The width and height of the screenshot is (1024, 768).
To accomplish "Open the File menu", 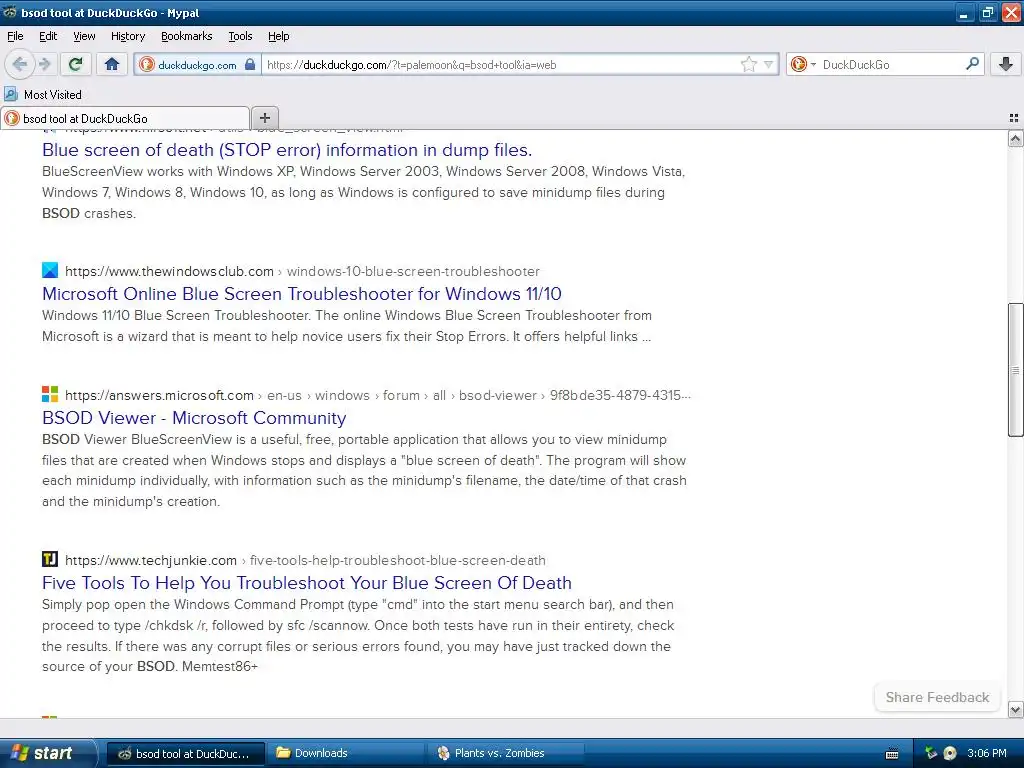I will [15, 36].
